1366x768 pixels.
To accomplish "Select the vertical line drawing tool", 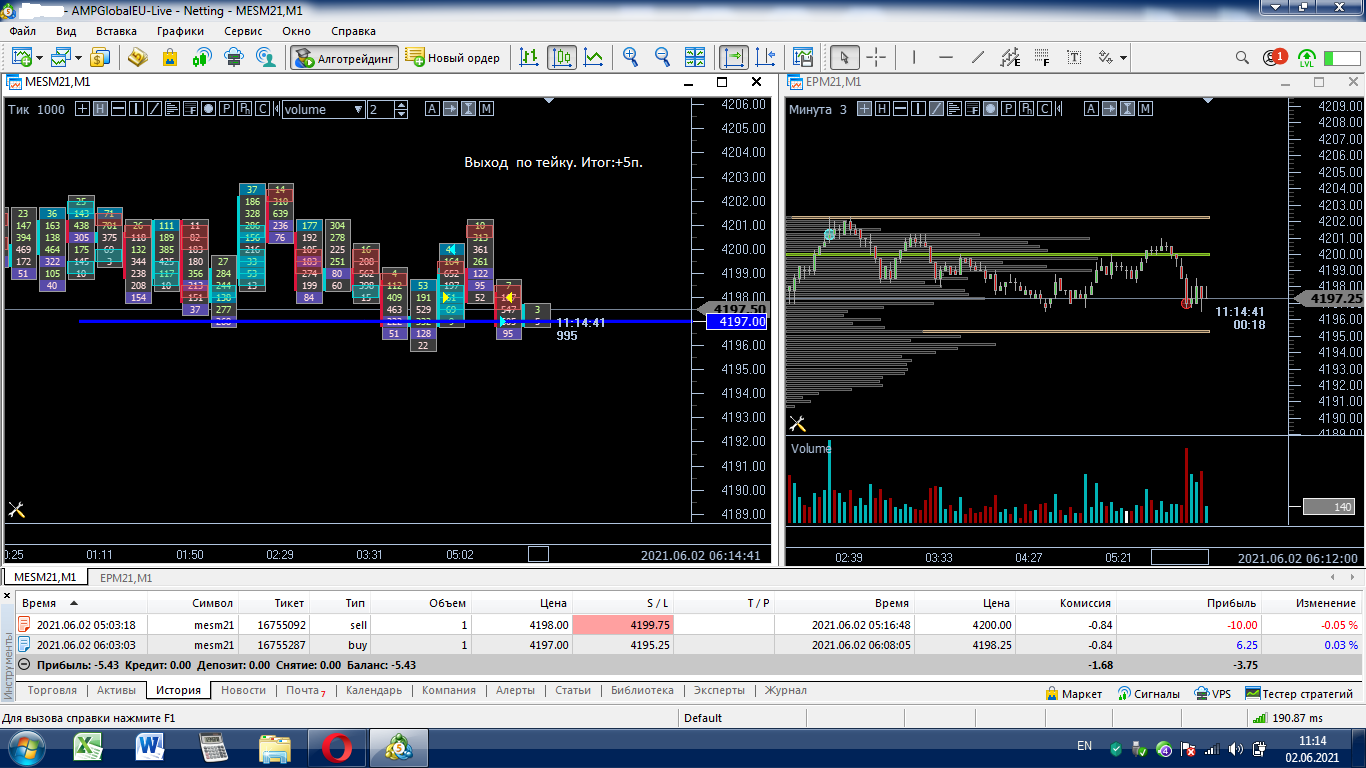I will coord(913,57).
